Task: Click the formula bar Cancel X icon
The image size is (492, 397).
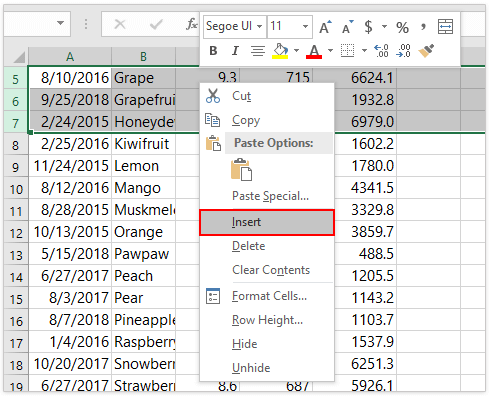Action: [120, 24]
